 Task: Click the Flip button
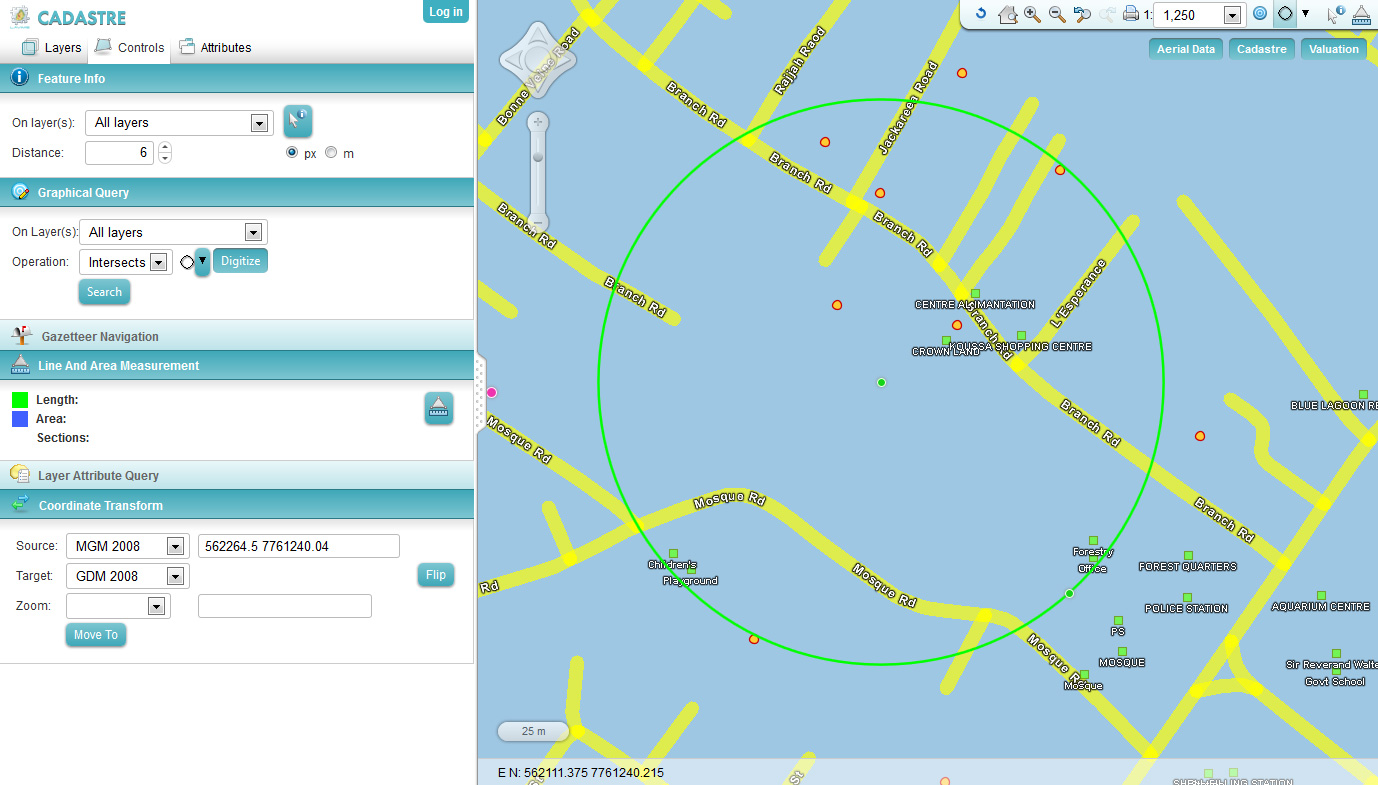(435, 575)
